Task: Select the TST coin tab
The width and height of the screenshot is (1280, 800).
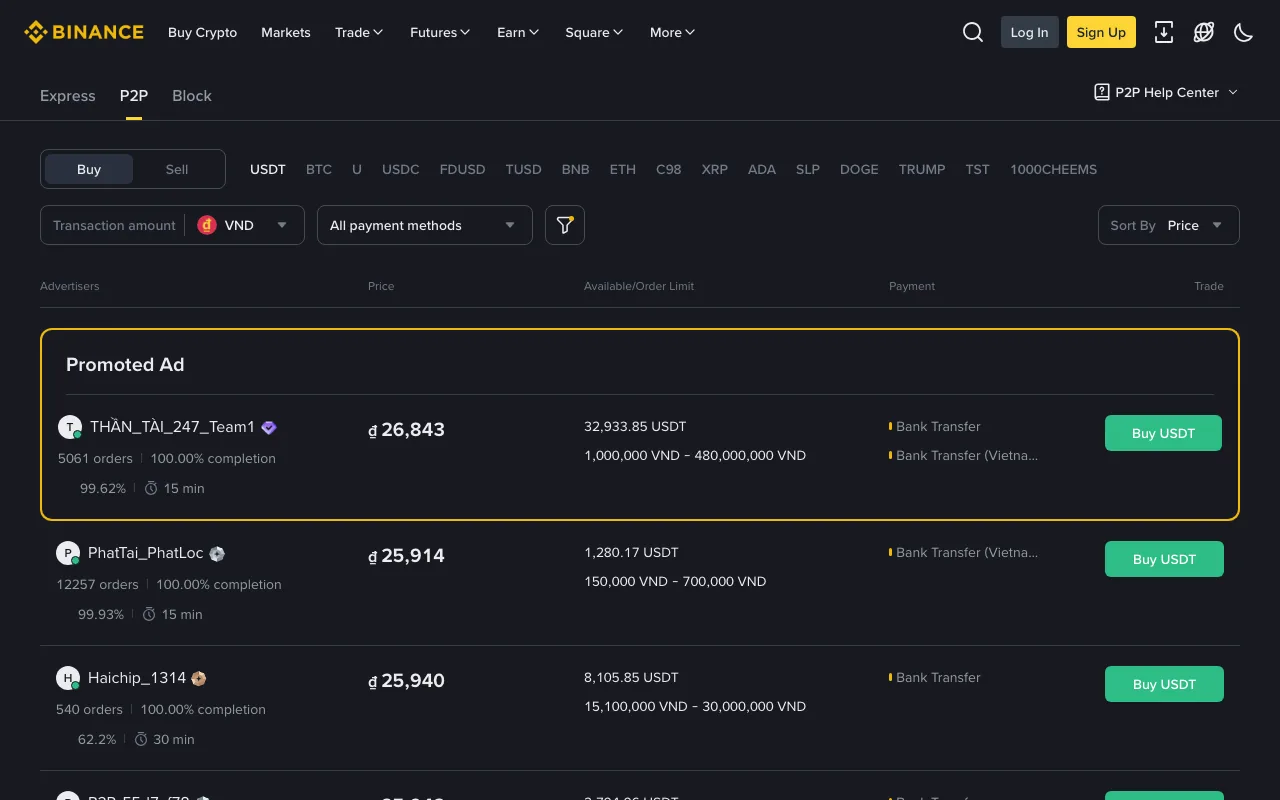Action: 978,169
